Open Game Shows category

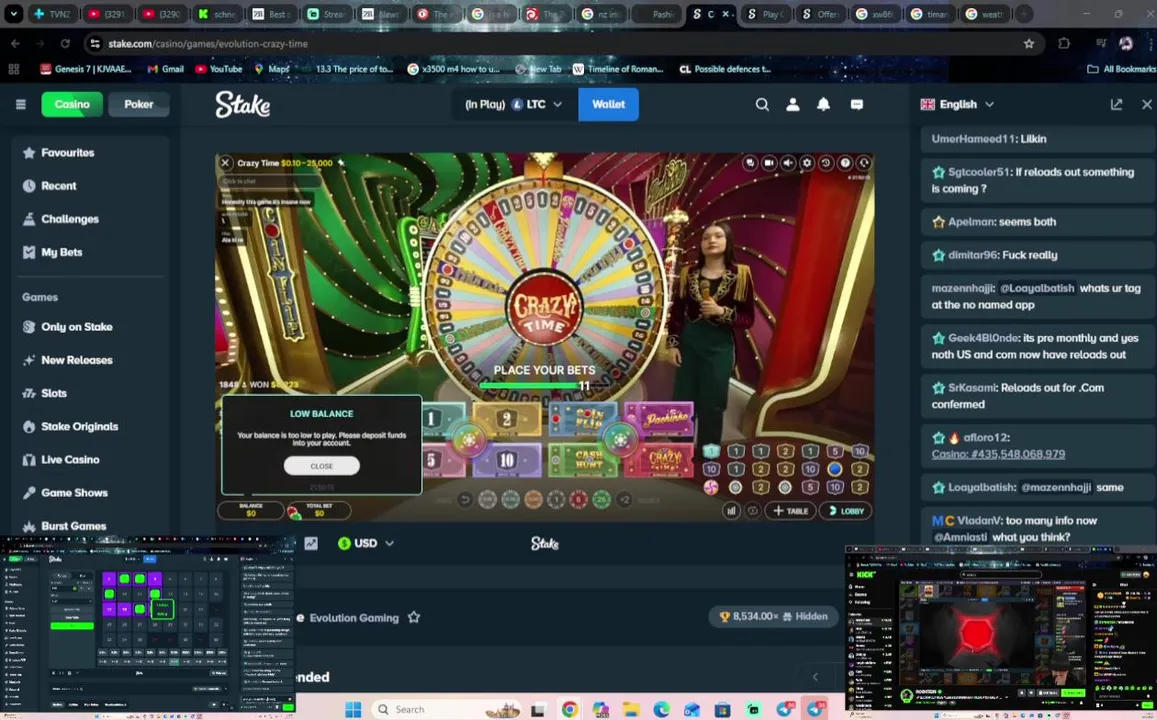click(65, 493)
